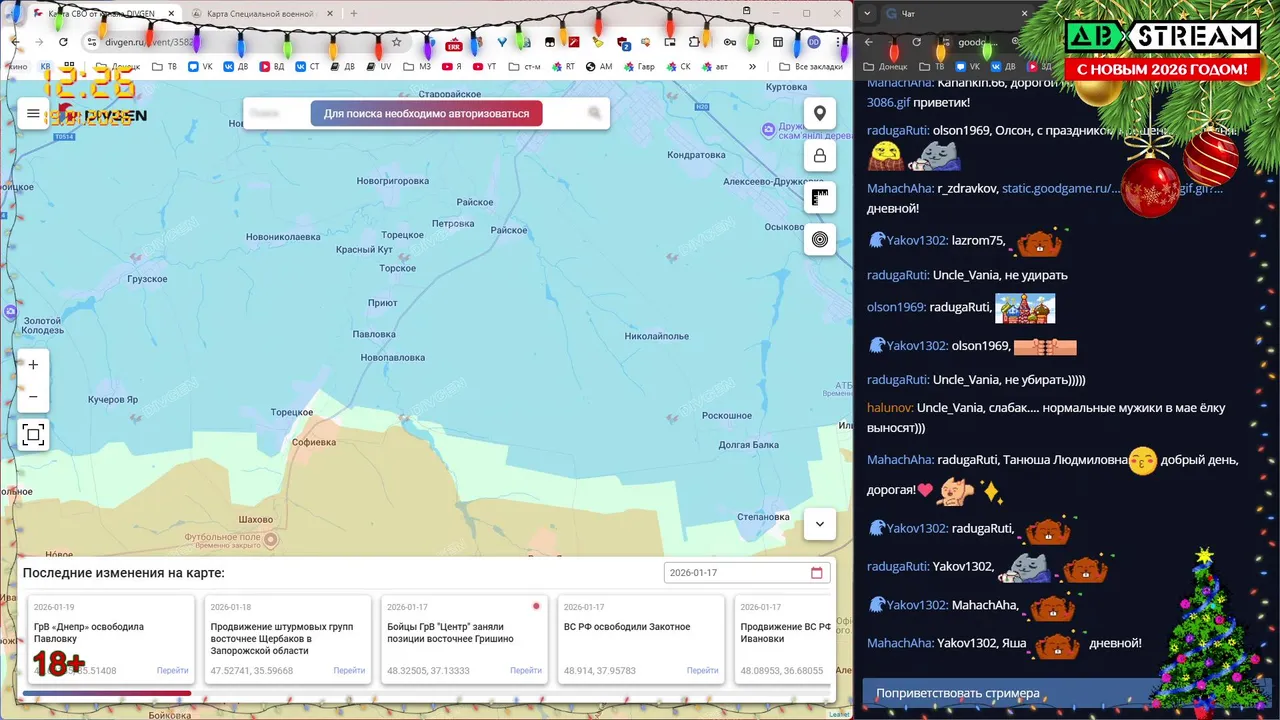Screen dimensions: 1280x720
Task: Open the 'YT' YouTube bookmark
Action: click(x=482, y=66)
